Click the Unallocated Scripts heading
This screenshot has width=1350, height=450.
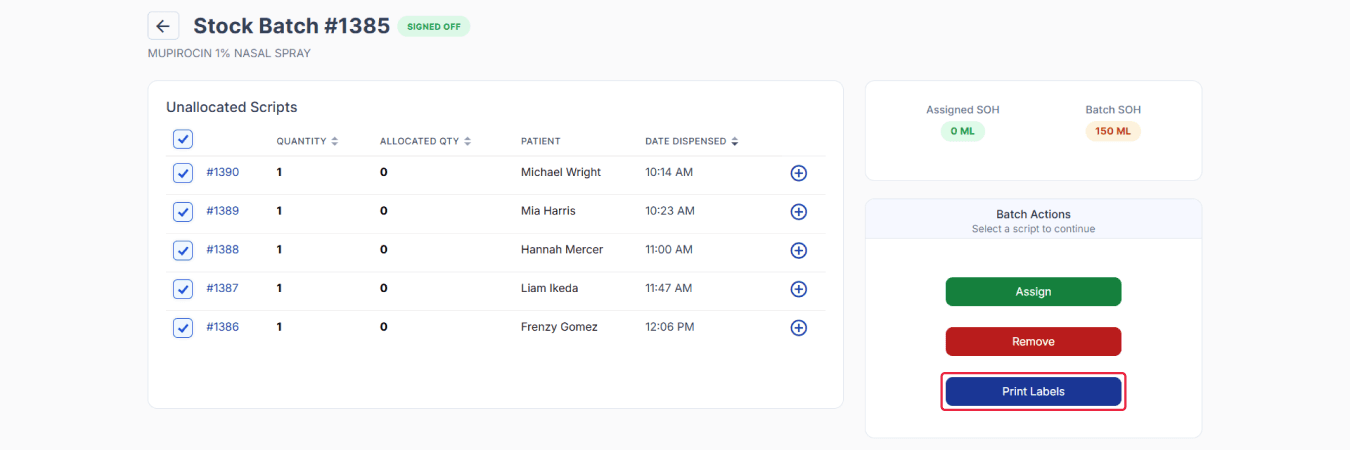pos(232,107)
